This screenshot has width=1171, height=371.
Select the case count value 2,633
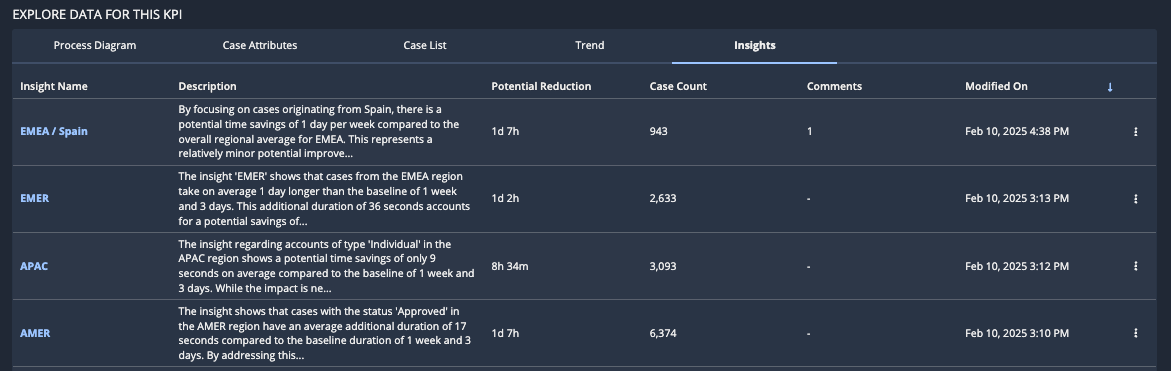pos(663,199)
